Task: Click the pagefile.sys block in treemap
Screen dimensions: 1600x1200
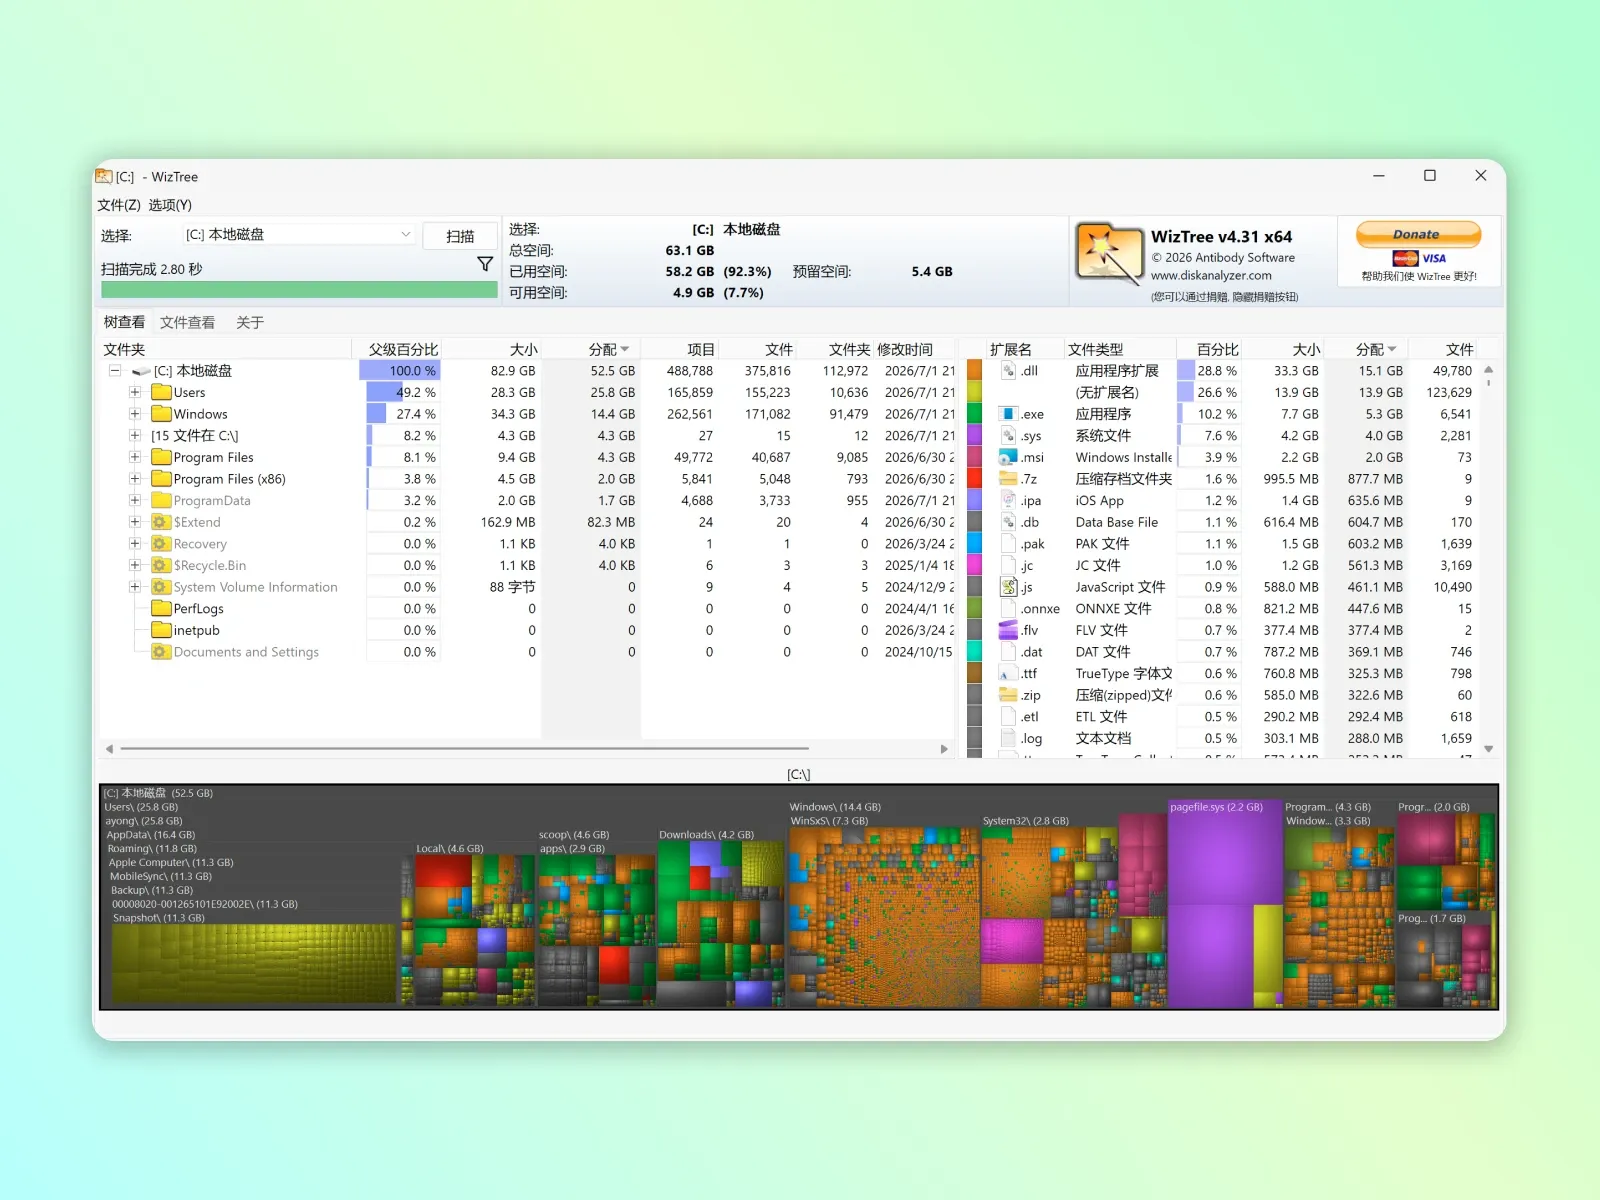Action: click(1225, 905)
